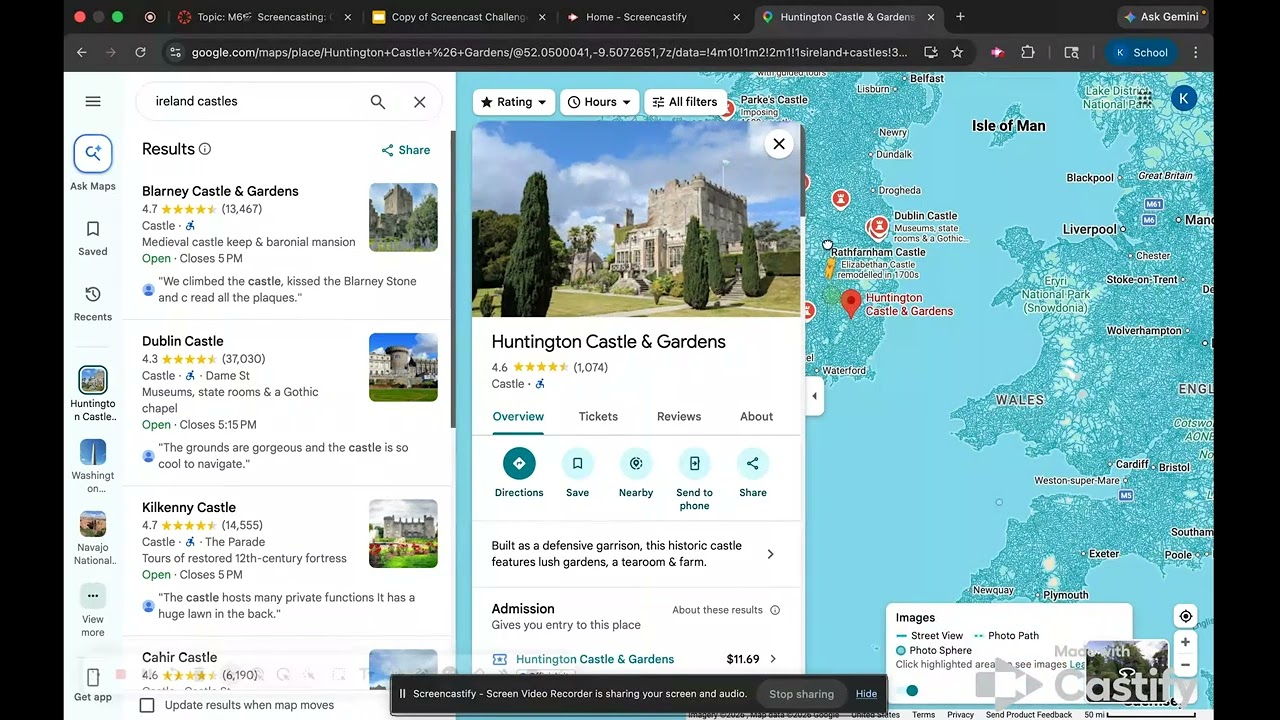Click Ask Gemini button

pyautogui.click(x=1163, y=17)
